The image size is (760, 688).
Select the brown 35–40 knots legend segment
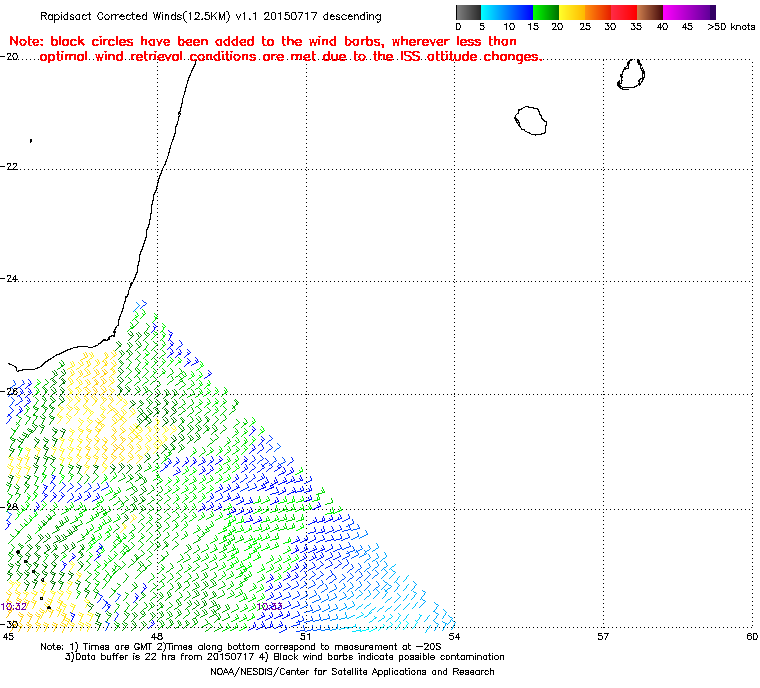point(650,12)
